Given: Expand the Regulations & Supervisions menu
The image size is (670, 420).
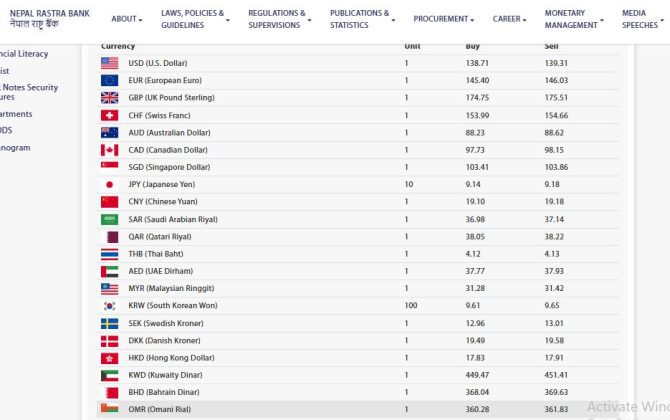Looking at the screenshot, I should click(280, 19).
